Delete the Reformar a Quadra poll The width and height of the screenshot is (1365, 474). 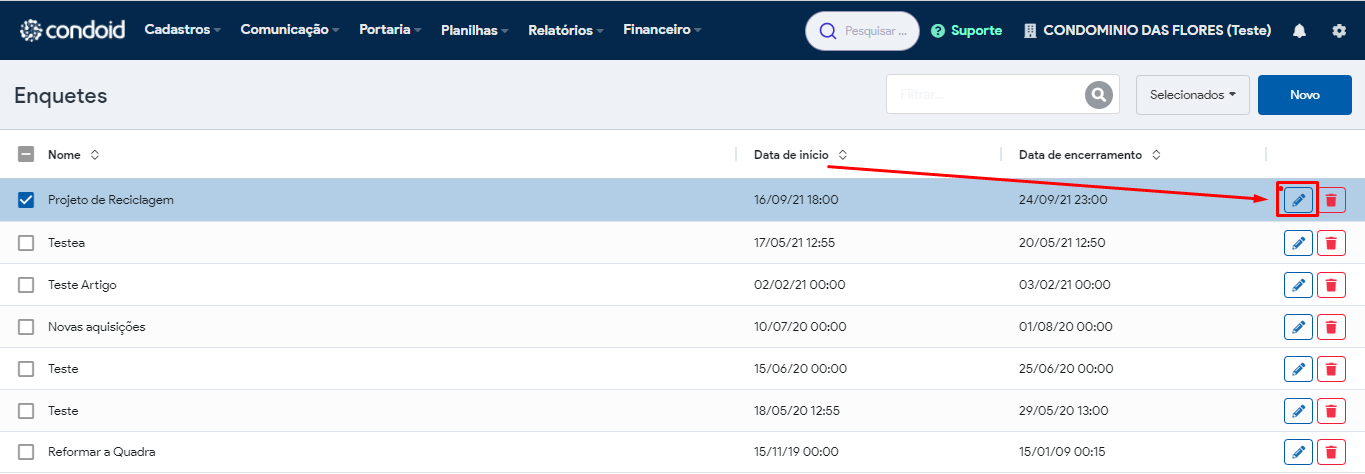coord(1331,452)
